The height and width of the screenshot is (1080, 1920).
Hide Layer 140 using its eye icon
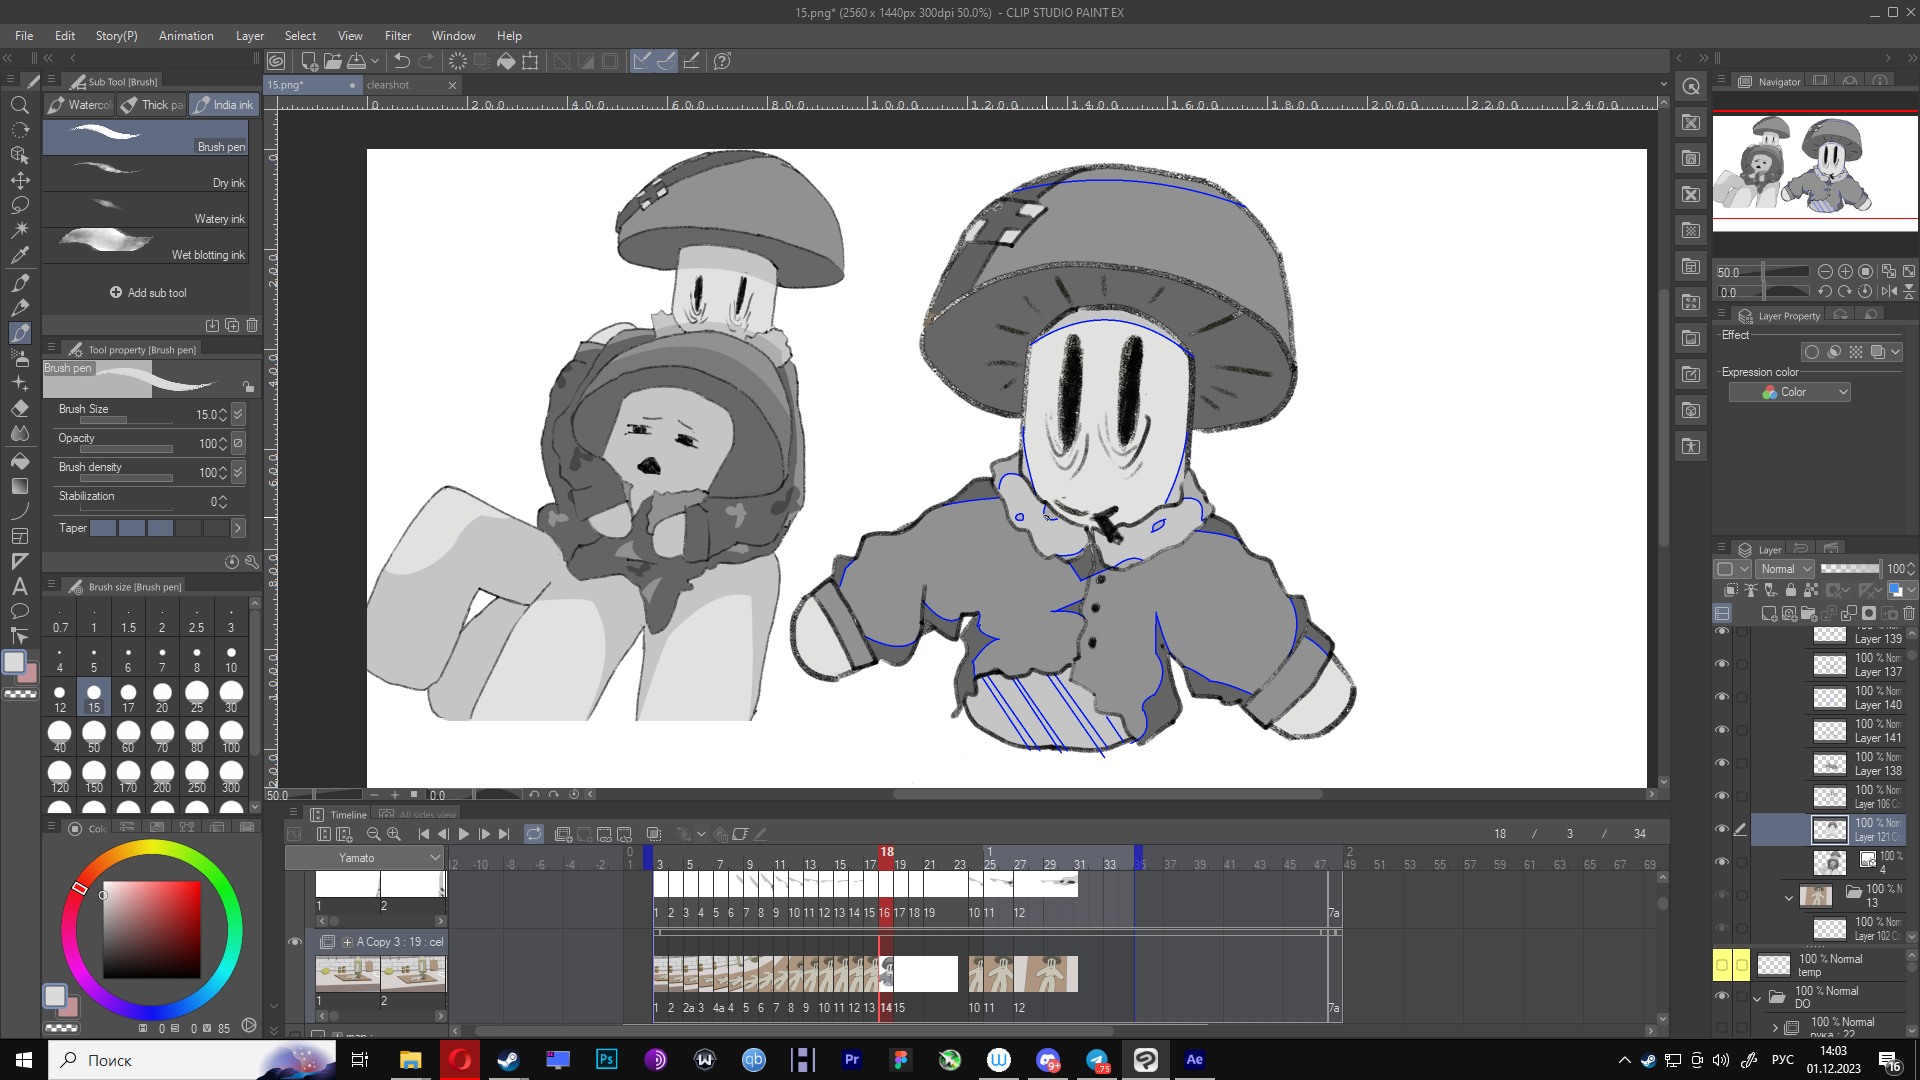pos(1722,697)
